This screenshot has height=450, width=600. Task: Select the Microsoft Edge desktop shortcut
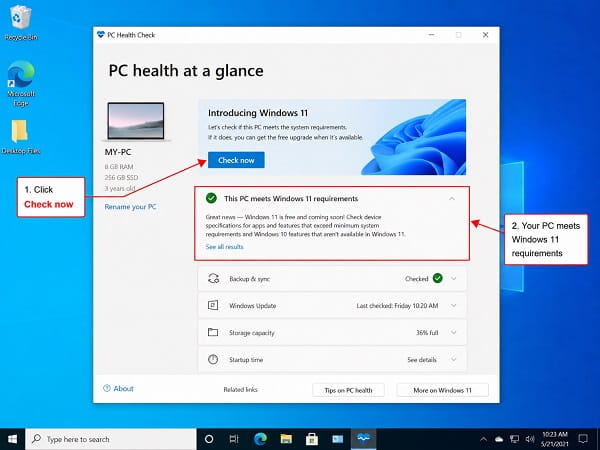pos(21,83)
